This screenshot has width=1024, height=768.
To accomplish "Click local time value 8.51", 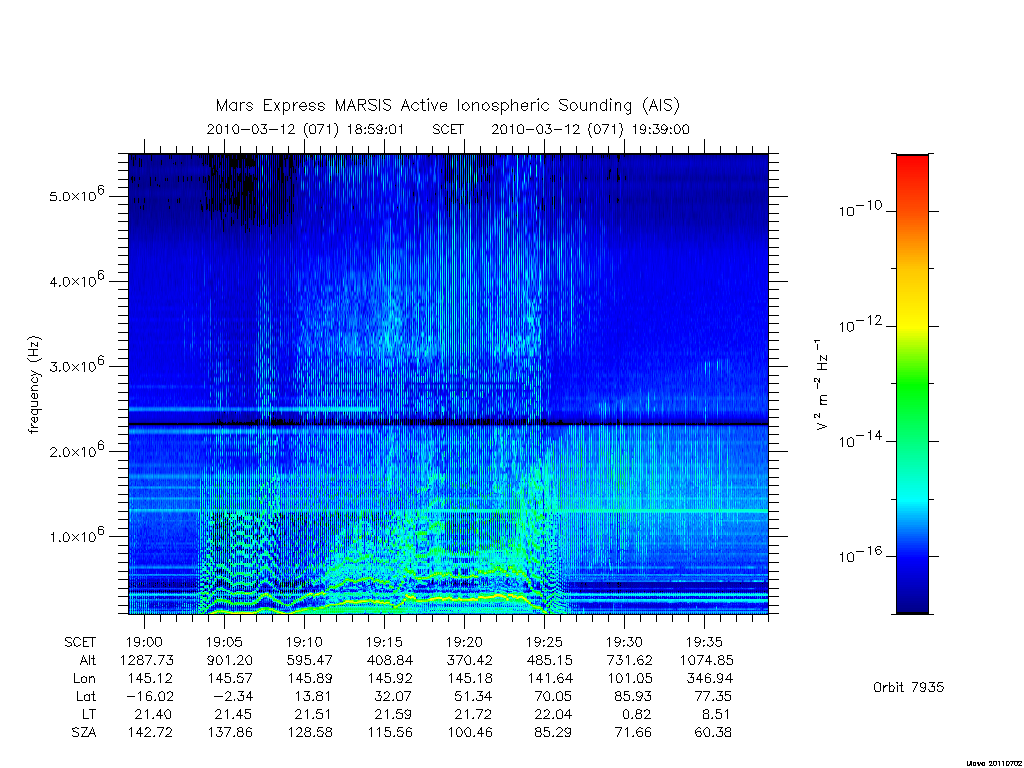I will 717,714.
